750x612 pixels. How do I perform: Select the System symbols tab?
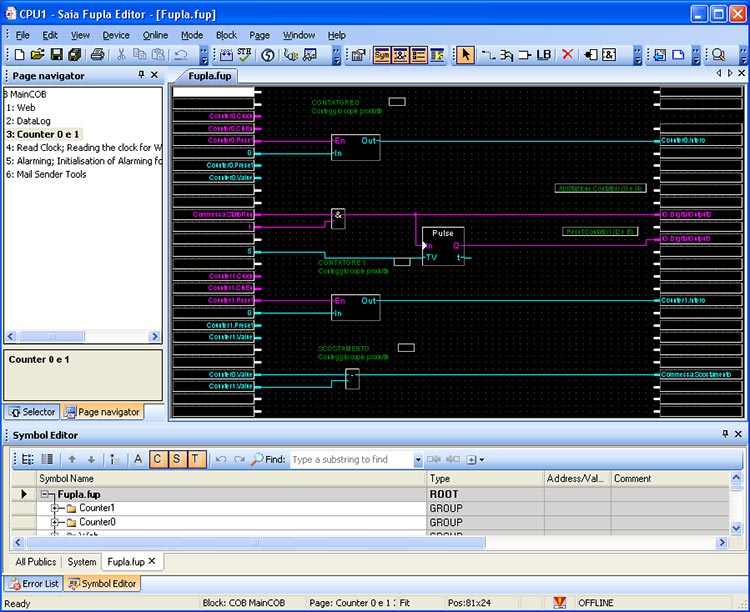(82, 561)
